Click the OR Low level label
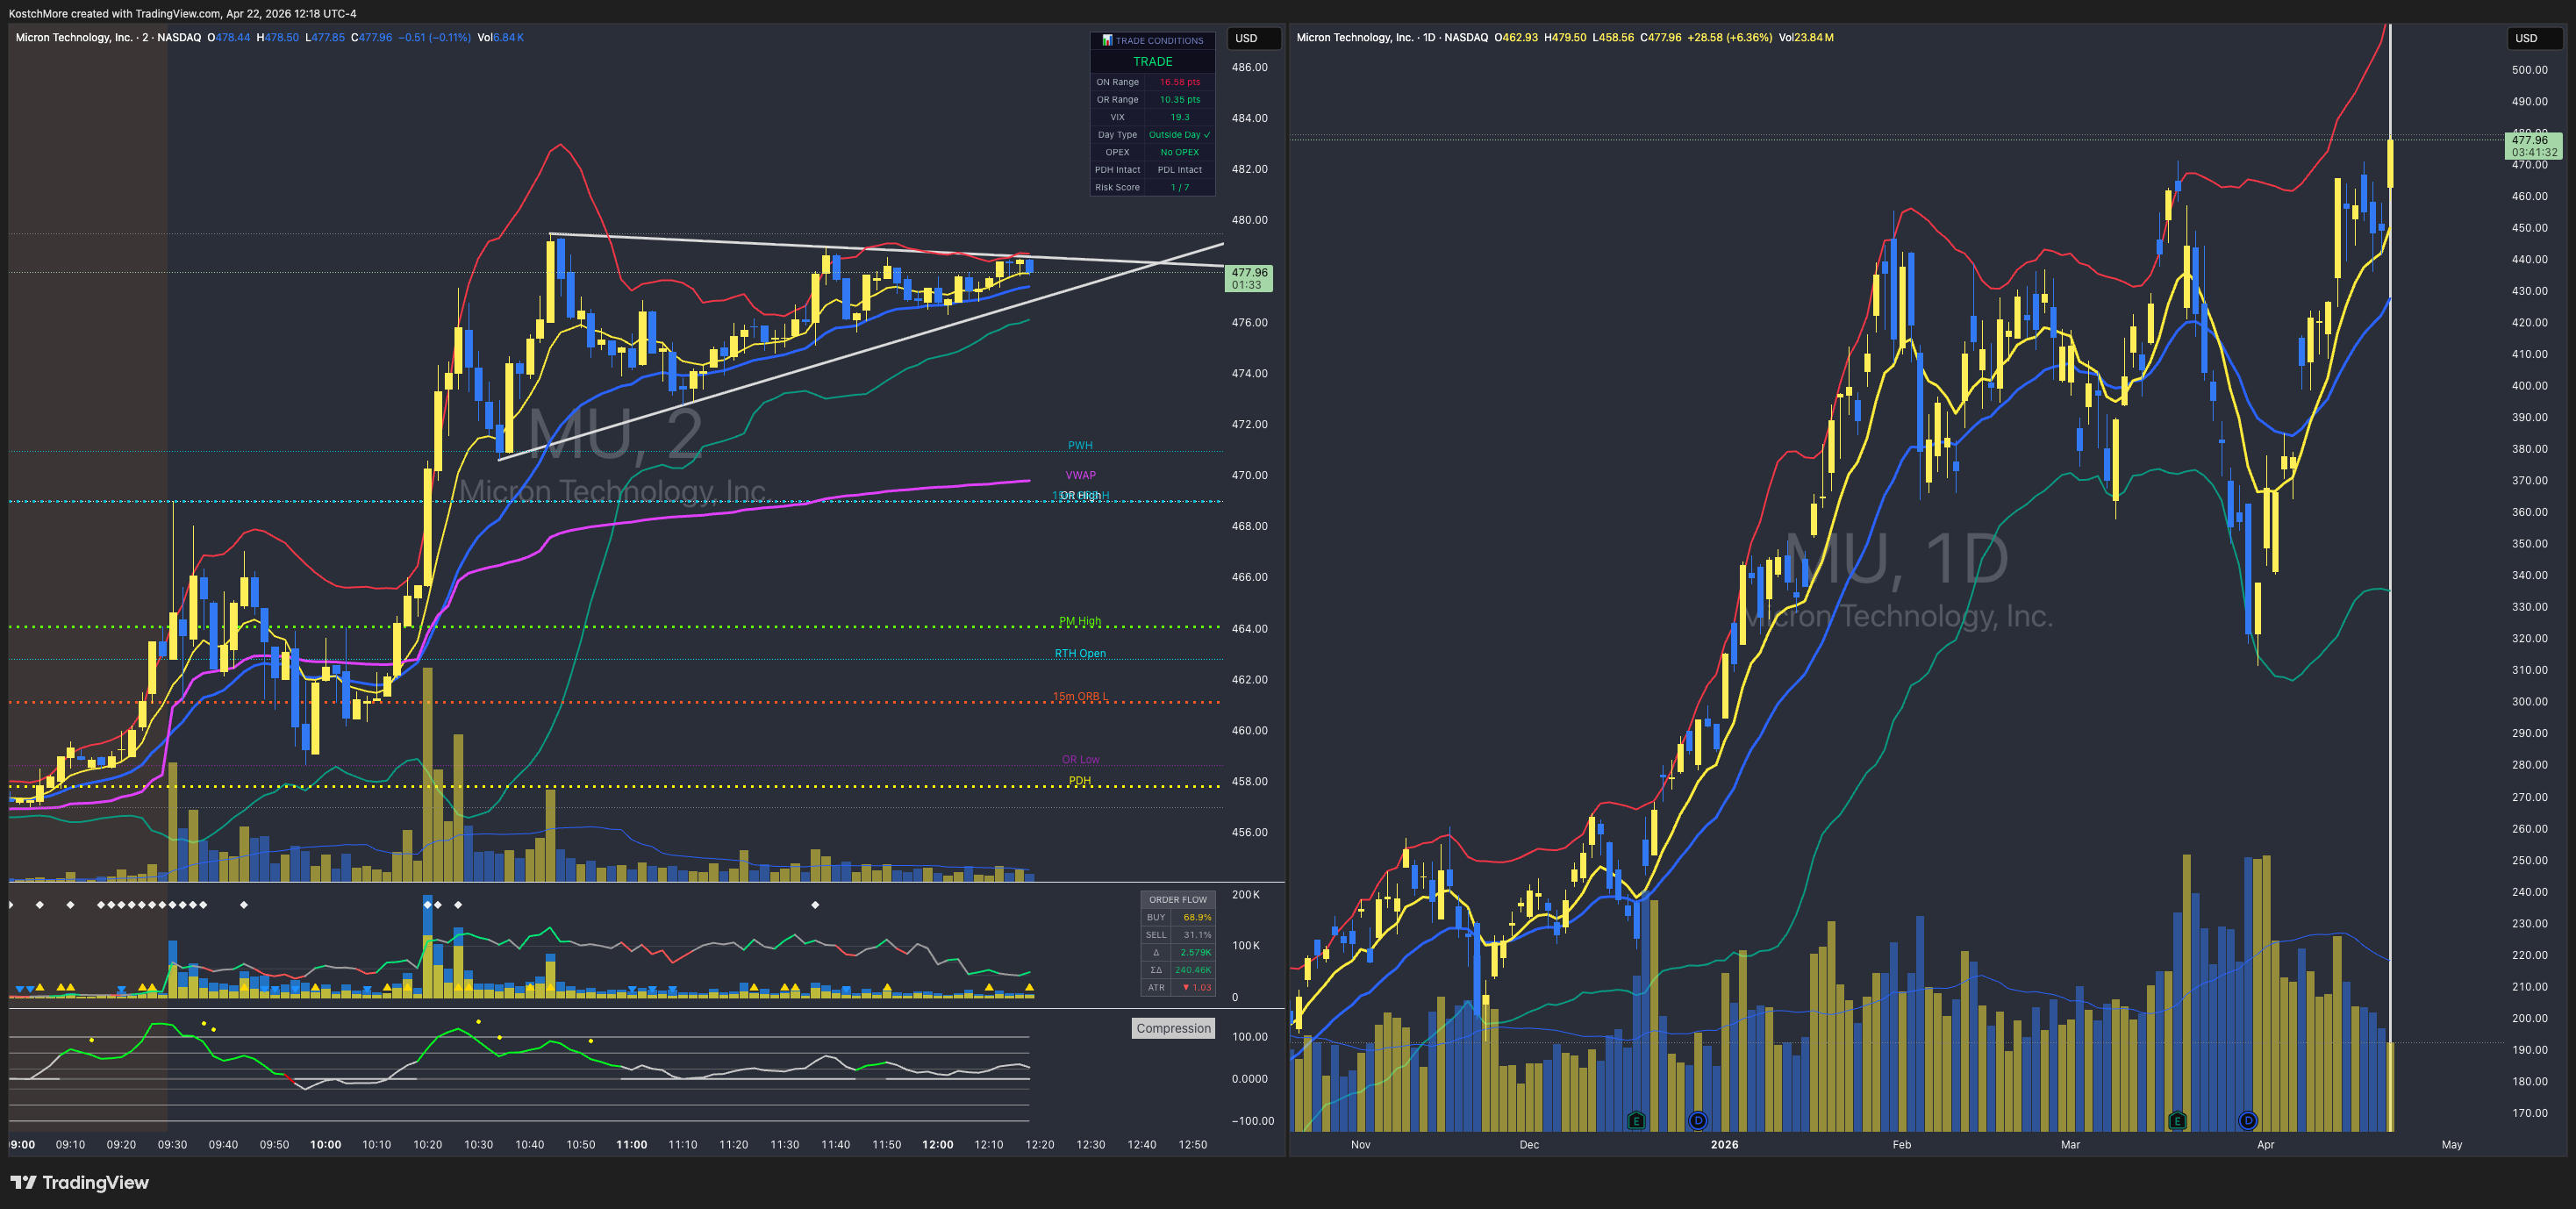This screenshot has width=2576, height=1209. (1080, 760)
